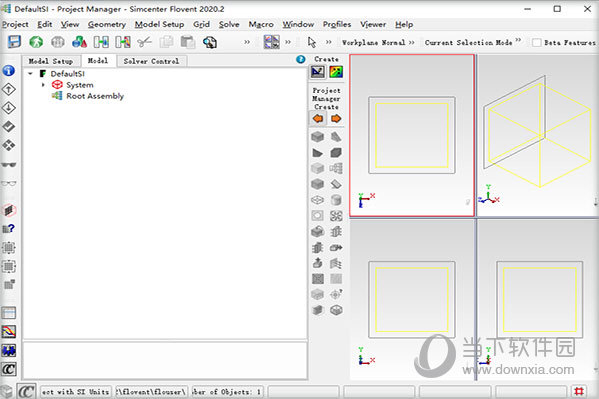This screenshot has height=399, width=599.
Task: Click the diamond down-arrow icon on left sidebar
Action: click(8, 108)
